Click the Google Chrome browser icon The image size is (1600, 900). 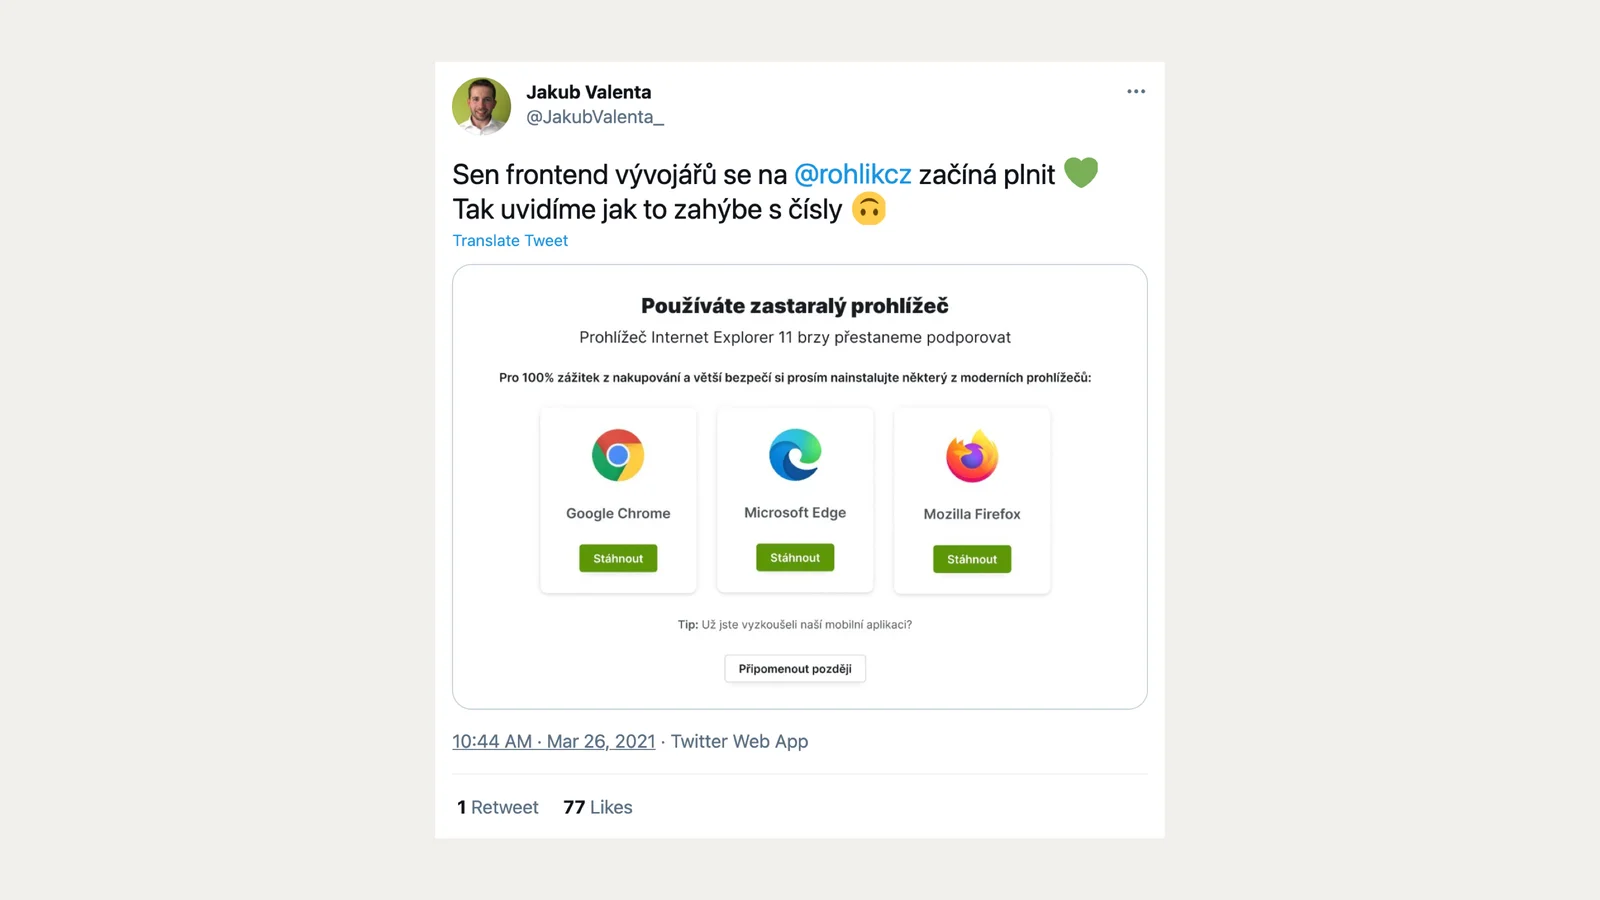click(618, 455)
